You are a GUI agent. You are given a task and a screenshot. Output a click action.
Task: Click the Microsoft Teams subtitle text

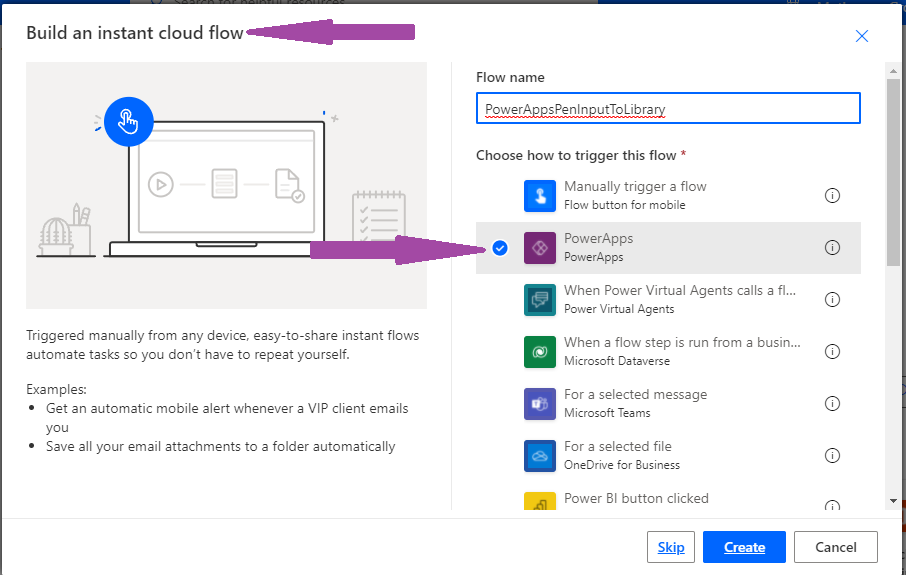607,413
